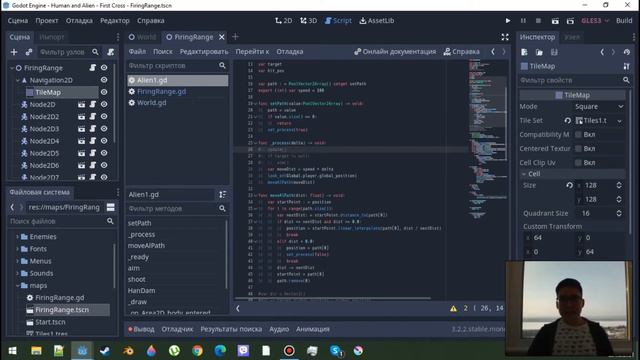Screen dimensions: 640x360
Task: Search icon in script filter field
Action: point(222,66)
